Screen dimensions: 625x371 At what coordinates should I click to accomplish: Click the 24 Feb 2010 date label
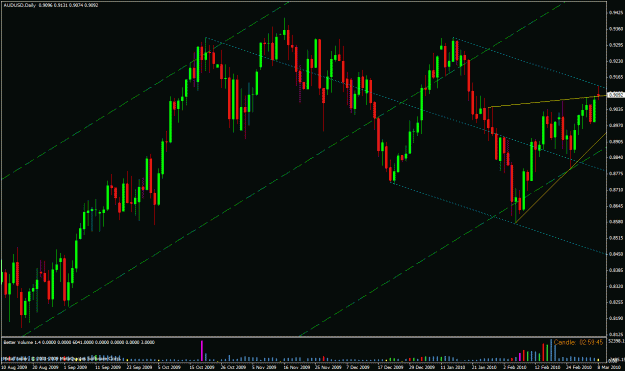pos(578,367)
